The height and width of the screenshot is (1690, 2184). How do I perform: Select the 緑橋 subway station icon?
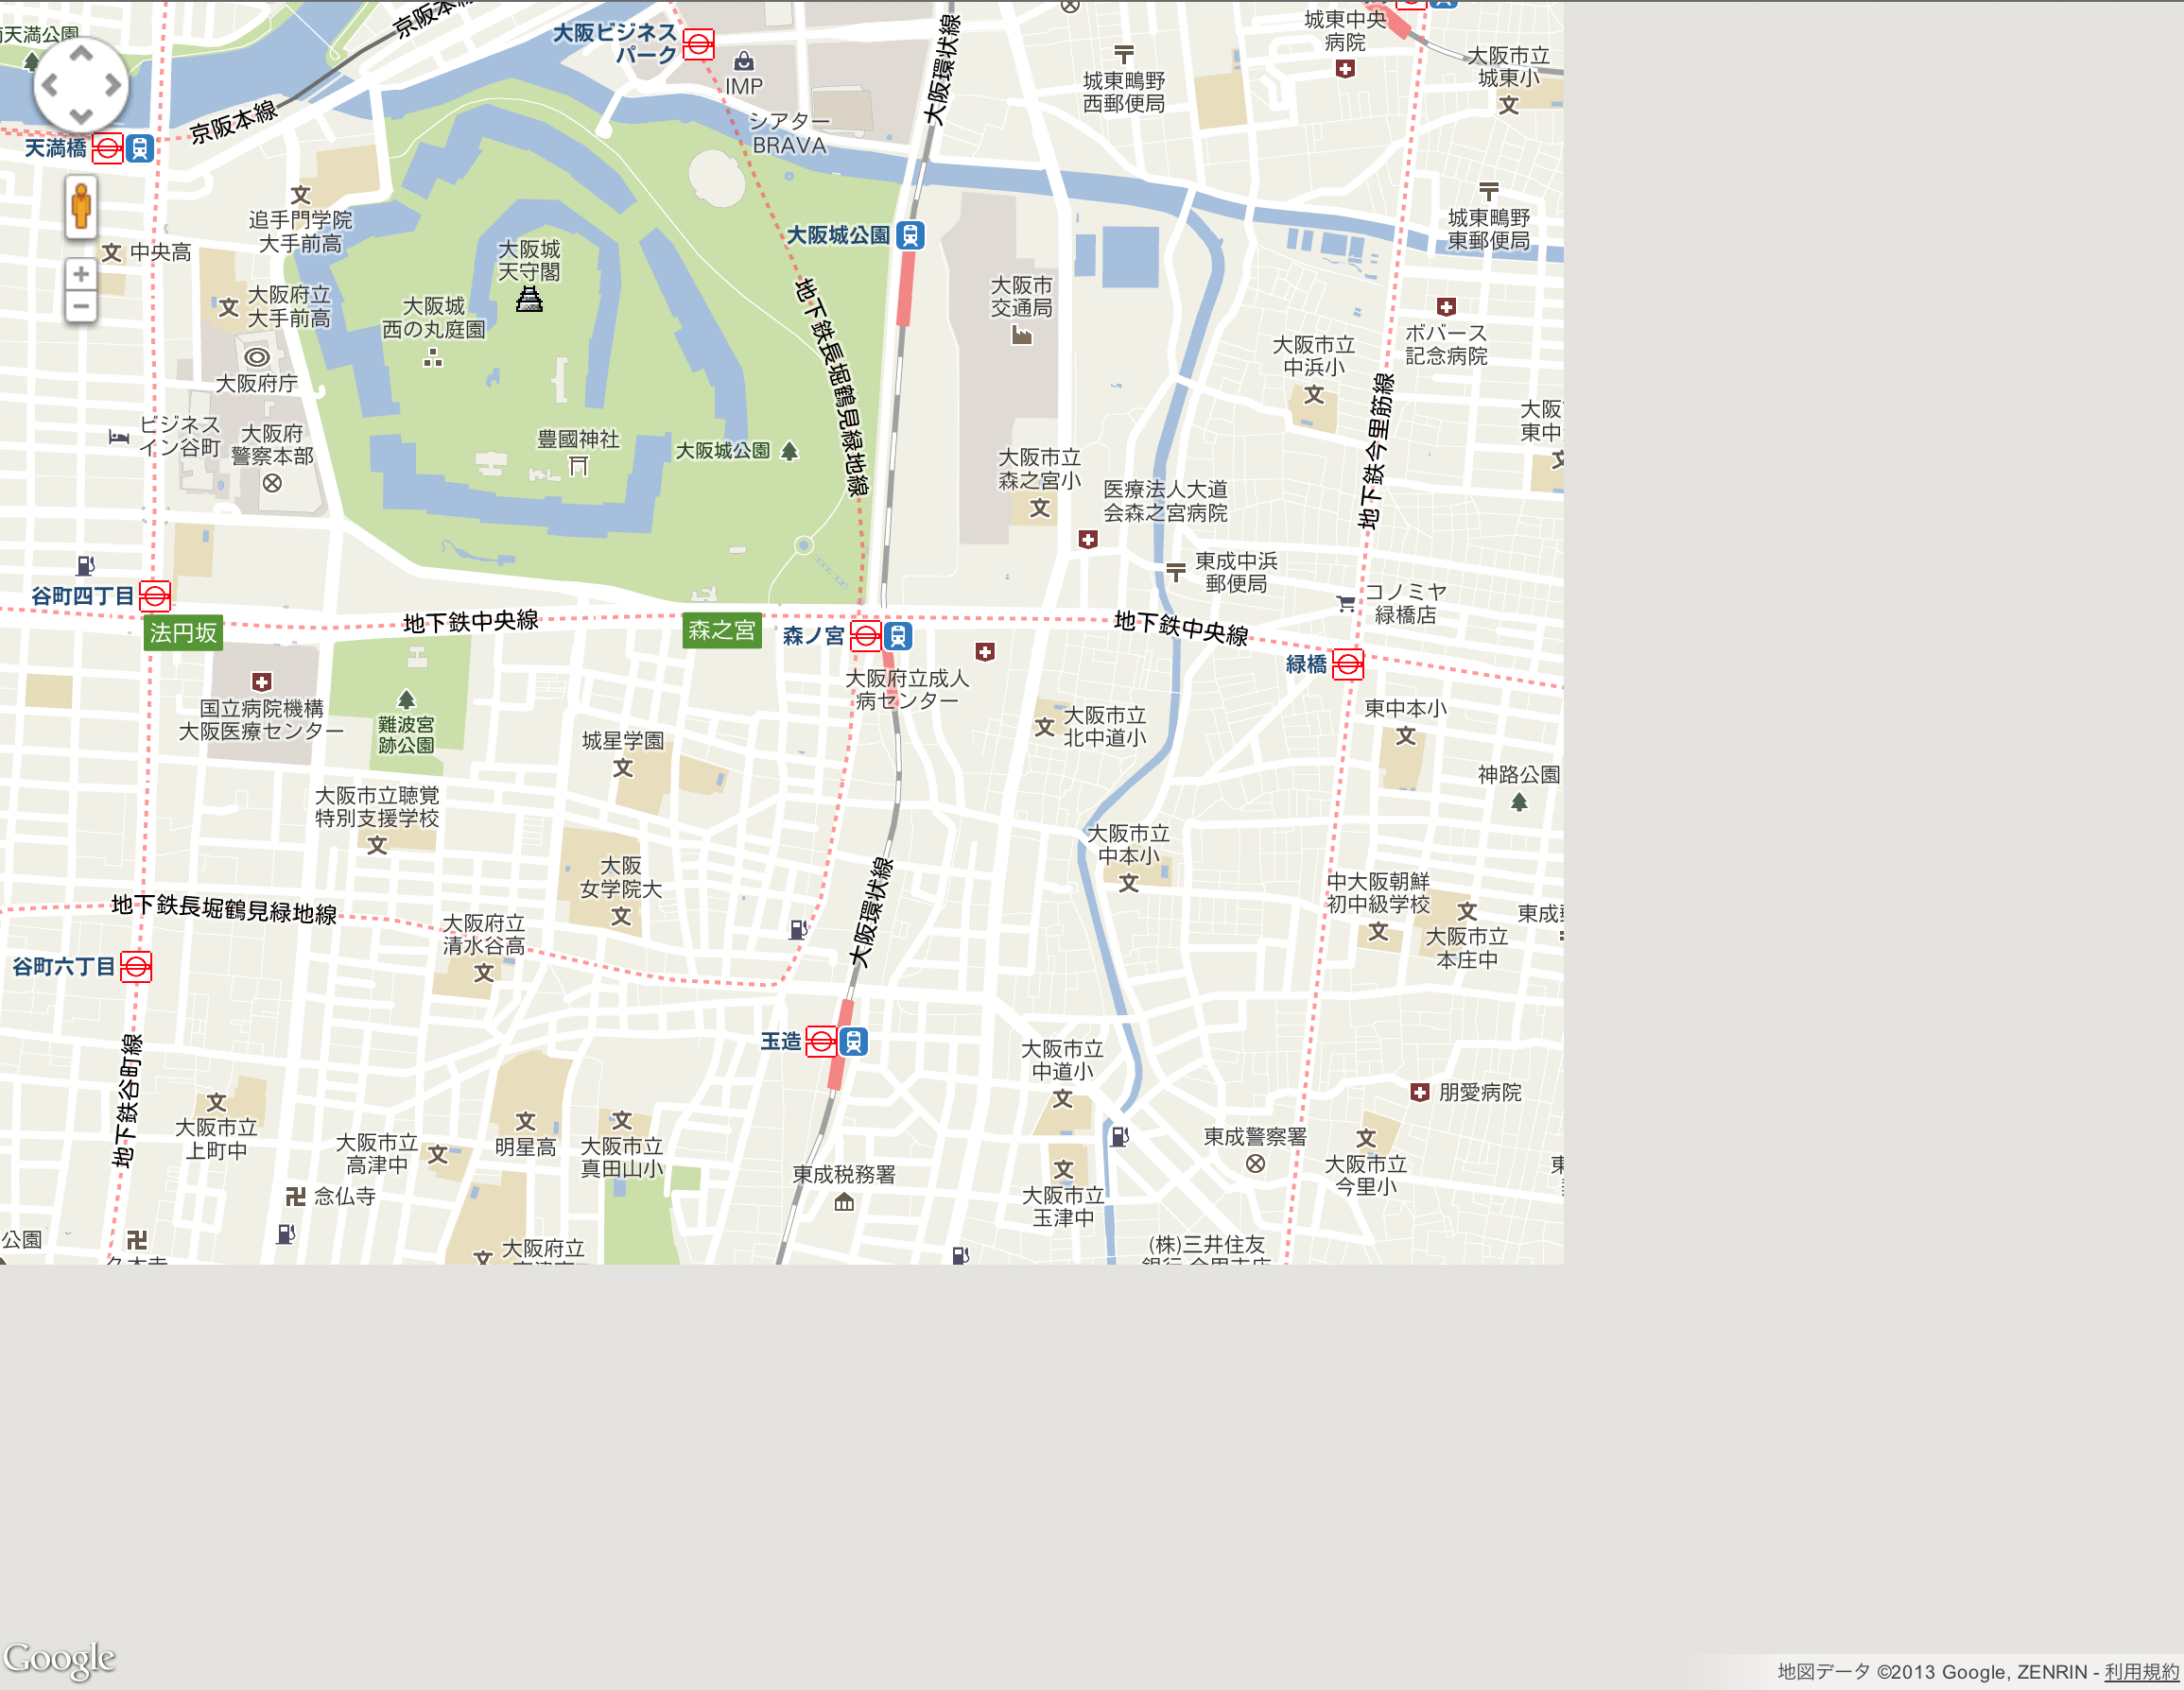point(1348,664)
